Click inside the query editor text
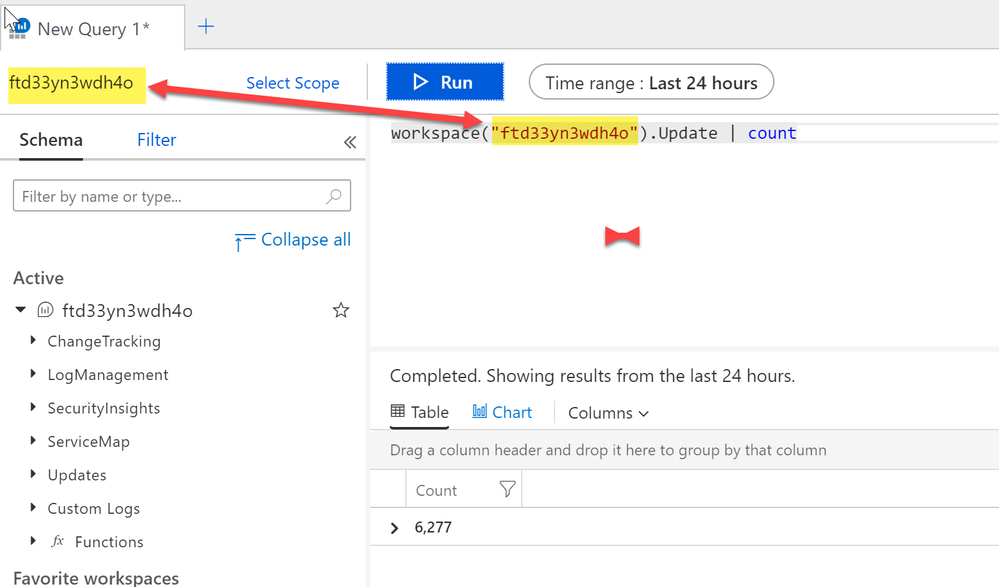Screen dimensions: 999x587 pos(594,133)
